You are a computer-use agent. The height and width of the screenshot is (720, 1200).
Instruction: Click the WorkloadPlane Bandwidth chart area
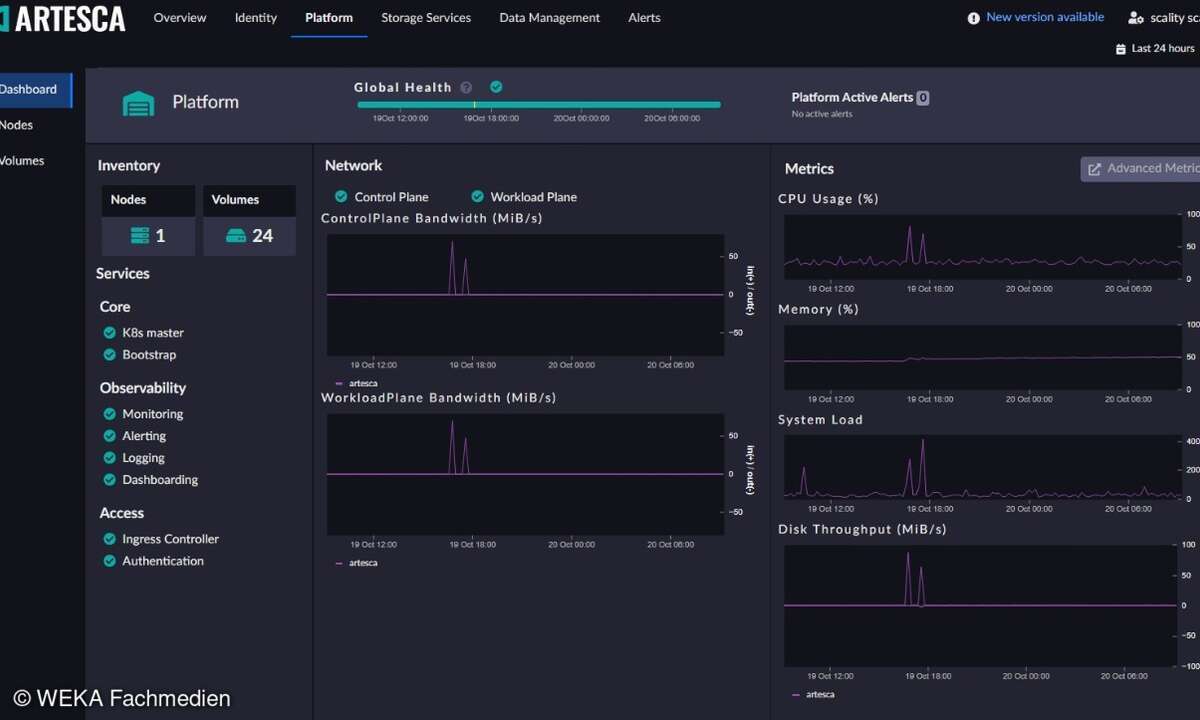click(525, 474)
